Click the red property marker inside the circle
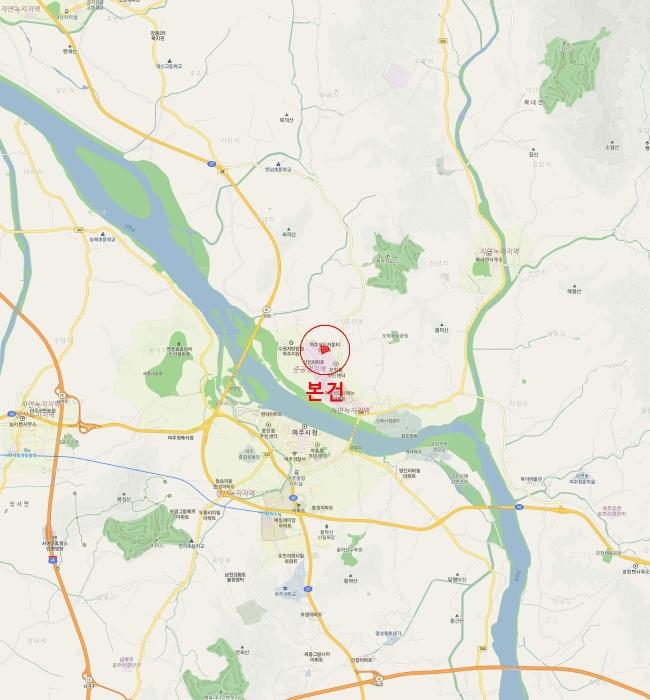The width and height of the screenshot is (650, 700). pos(325,351)
